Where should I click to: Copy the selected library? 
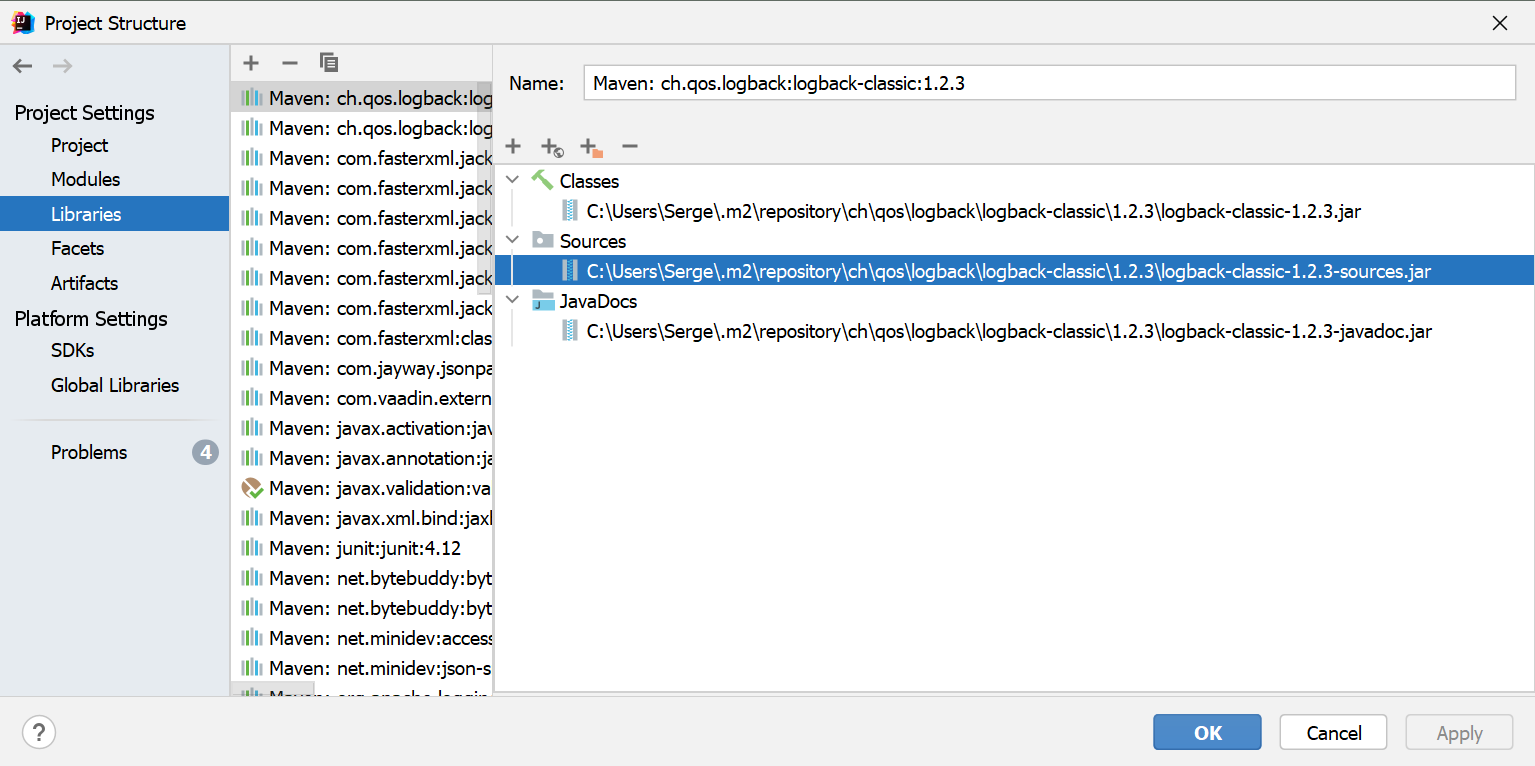pos(329,63)
